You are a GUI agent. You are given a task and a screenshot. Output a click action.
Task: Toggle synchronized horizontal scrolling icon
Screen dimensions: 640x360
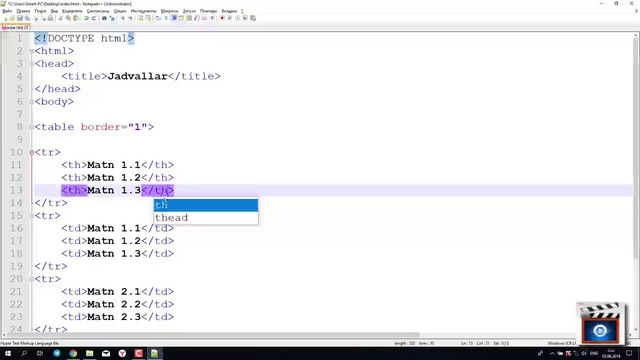[x=148, y=18]
